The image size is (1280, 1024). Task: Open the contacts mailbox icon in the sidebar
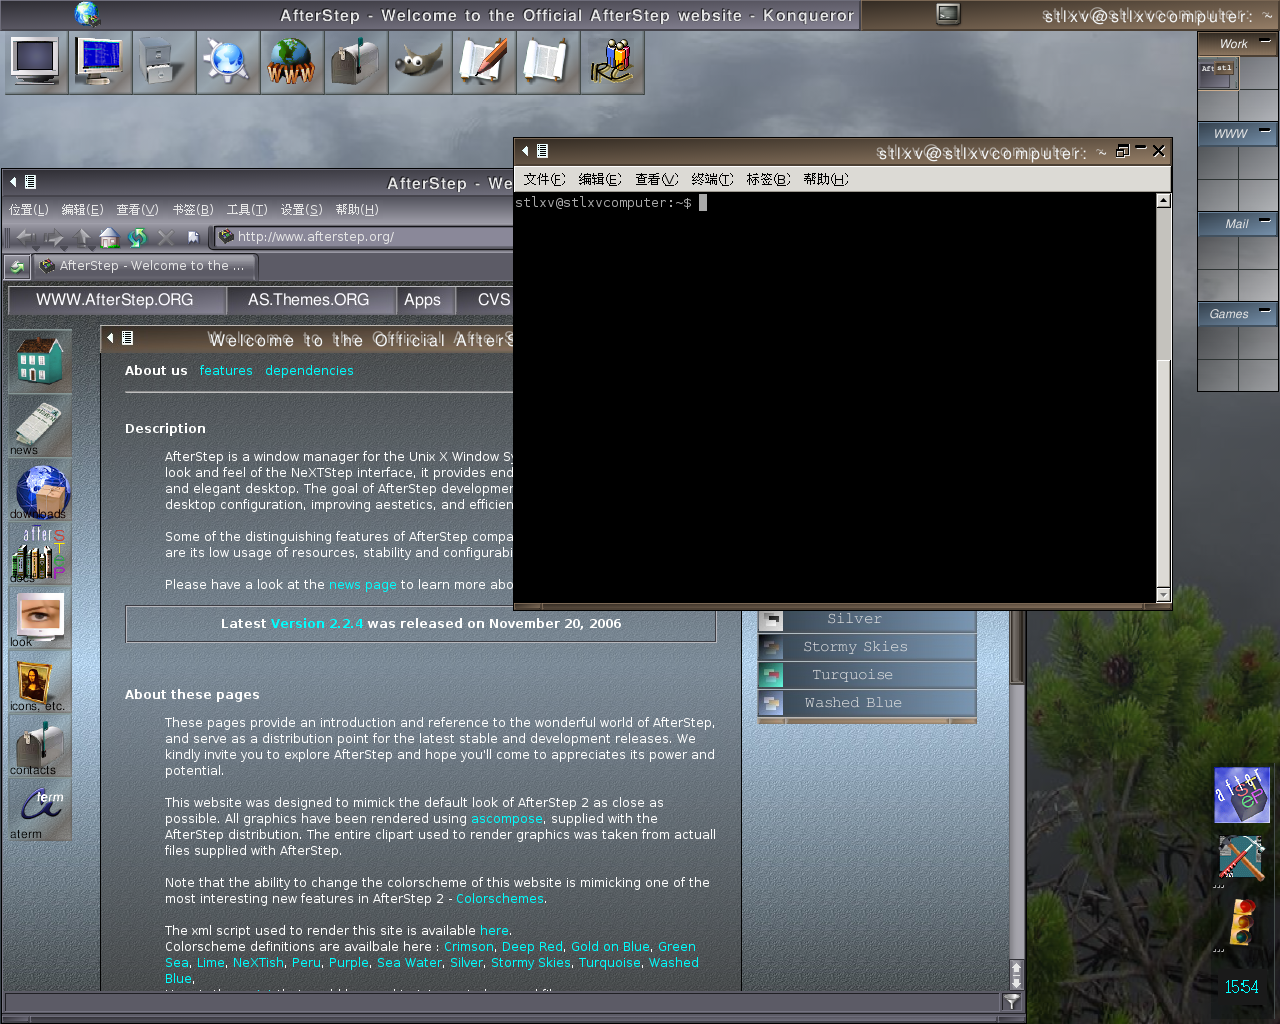[40, 744]
